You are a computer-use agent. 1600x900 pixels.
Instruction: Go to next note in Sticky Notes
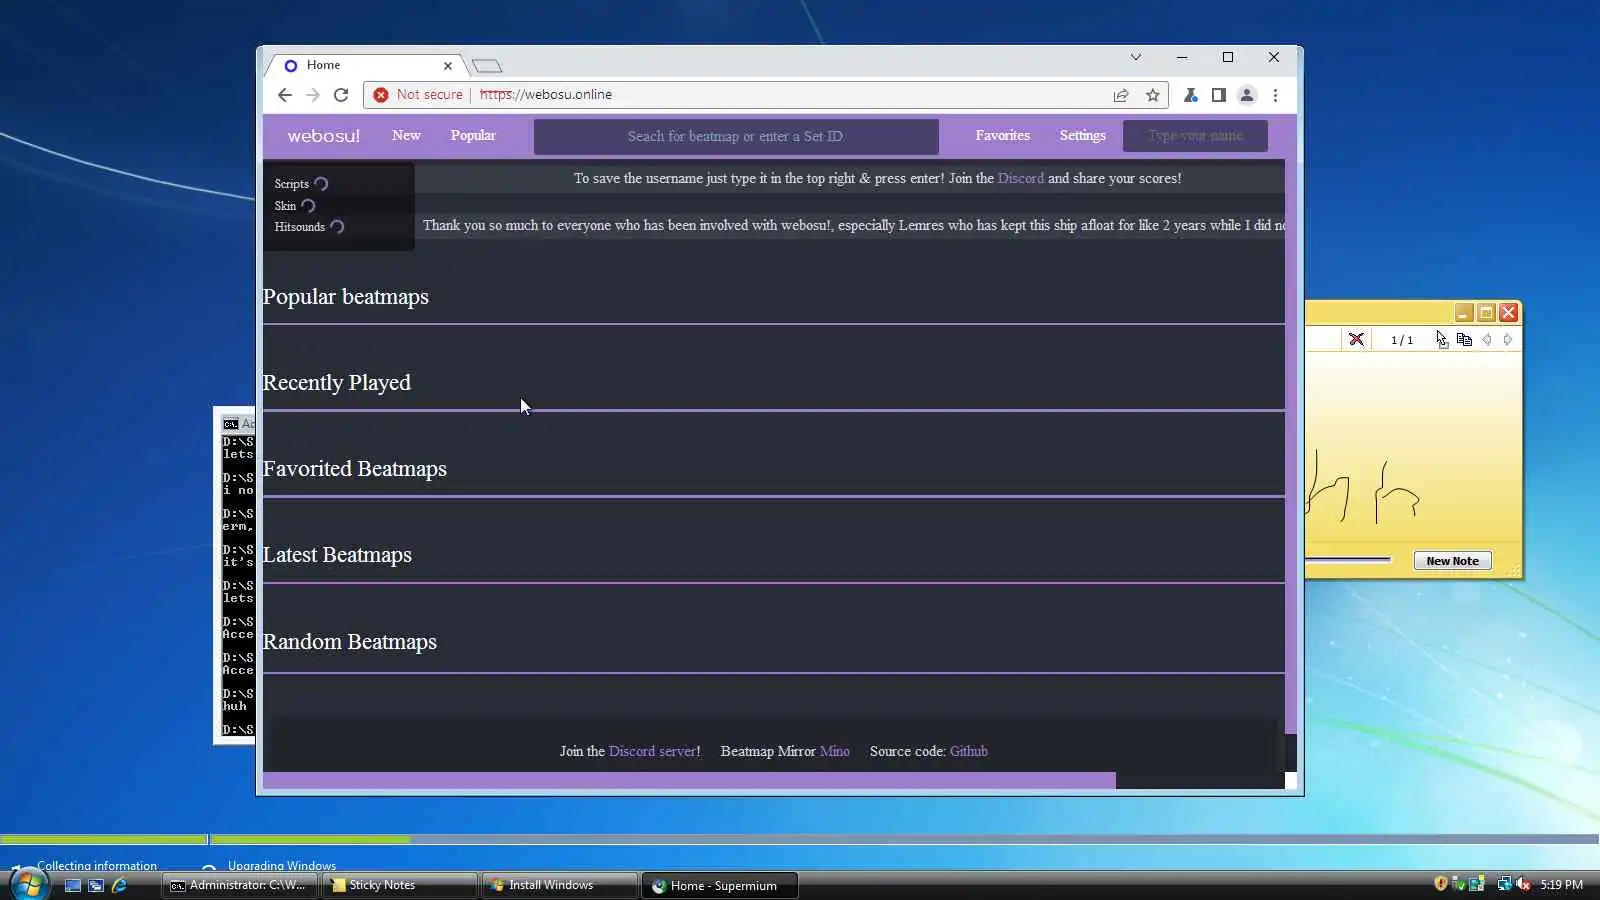1508,340
